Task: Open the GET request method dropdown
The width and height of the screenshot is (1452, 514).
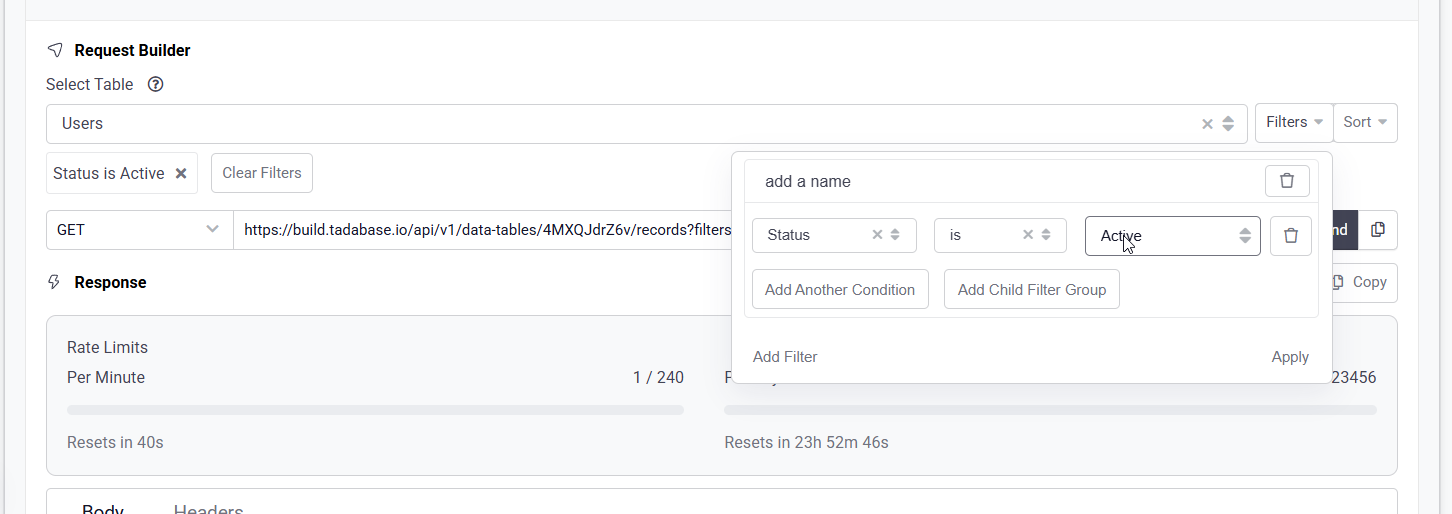Action: pyautogui.click(x=139, y=230)
